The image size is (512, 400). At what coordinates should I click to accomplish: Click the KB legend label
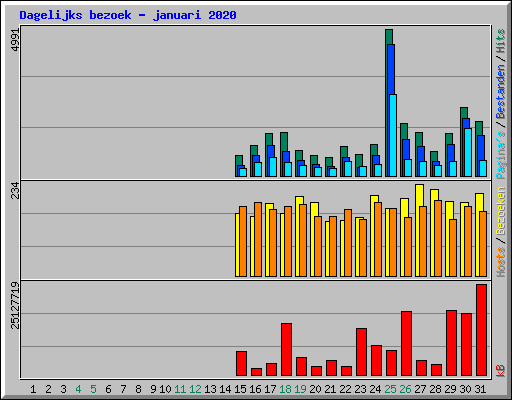(500, 371)
